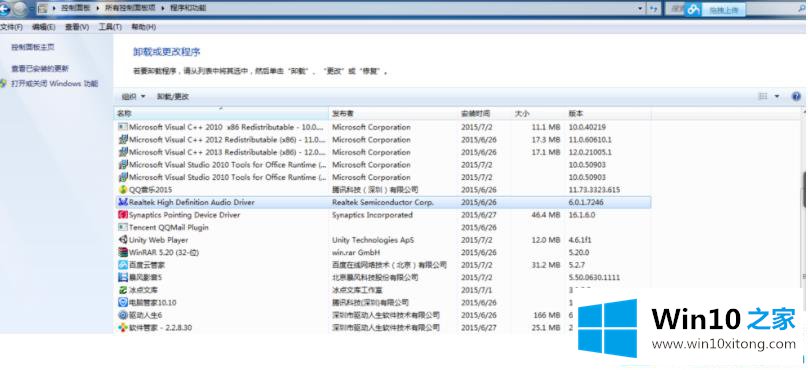Screen dimensions: 808x370
Task: Expand breadcrumb arrow after 控制面板
Action: pos(99,8)
